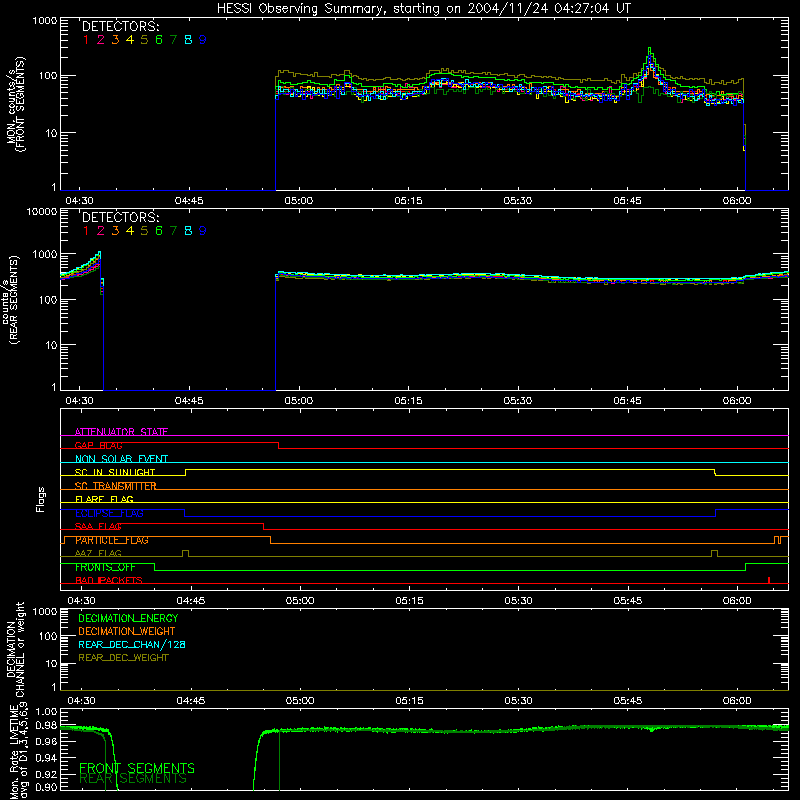Click DETECTORS: heading in rear segments panel
800x800 pixels.
120,217
